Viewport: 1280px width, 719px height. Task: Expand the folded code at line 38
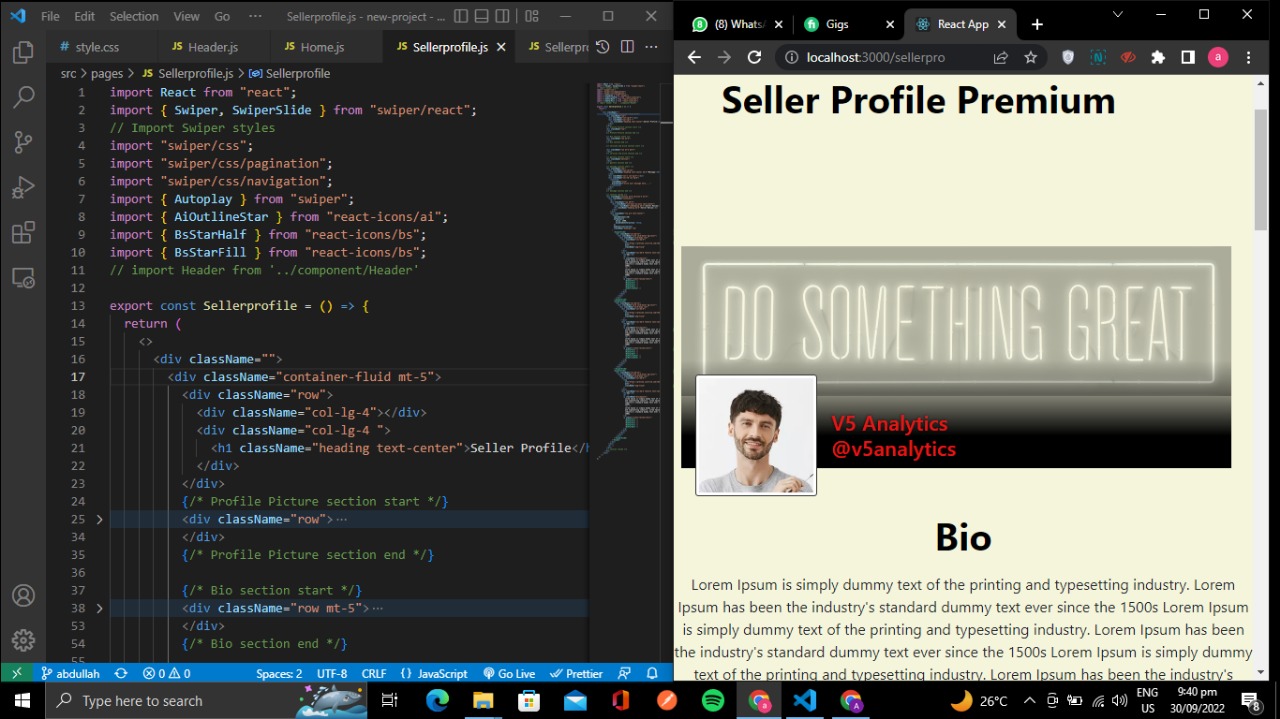(x=99, y=608)
